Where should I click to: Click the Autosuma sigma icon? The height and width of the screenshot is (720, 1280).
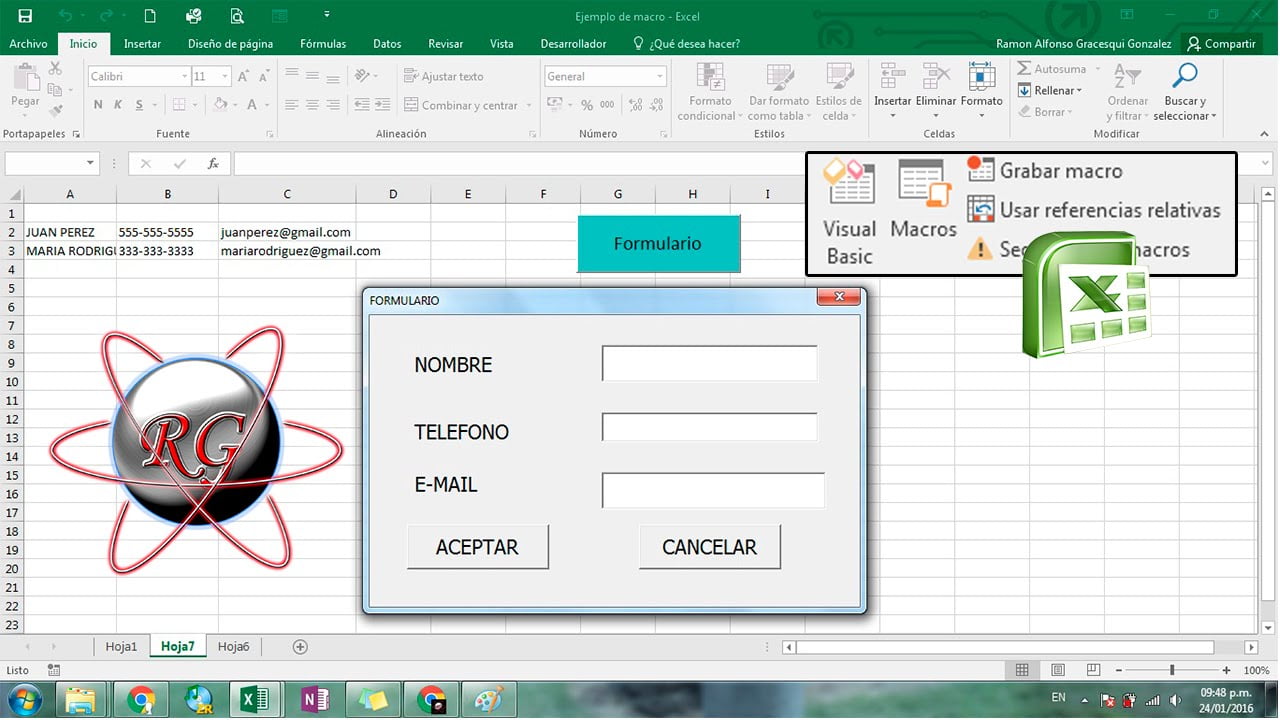click(1024, 69)
